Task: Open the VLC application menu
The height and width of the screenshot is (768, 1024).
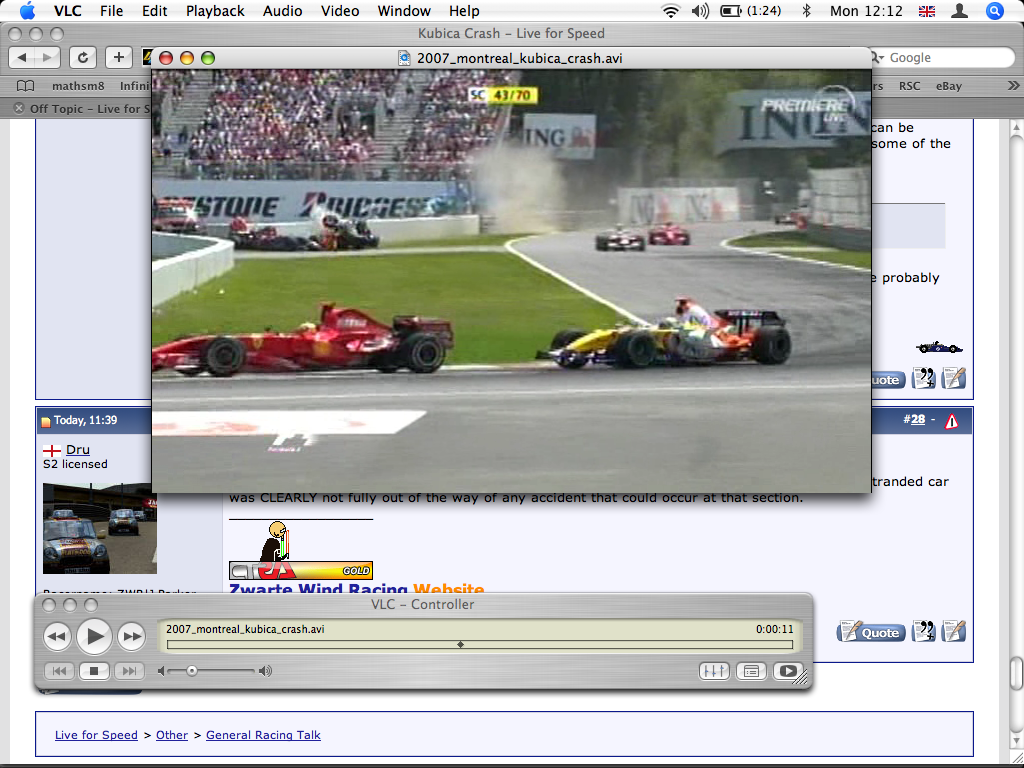Action: click(67, 11)
